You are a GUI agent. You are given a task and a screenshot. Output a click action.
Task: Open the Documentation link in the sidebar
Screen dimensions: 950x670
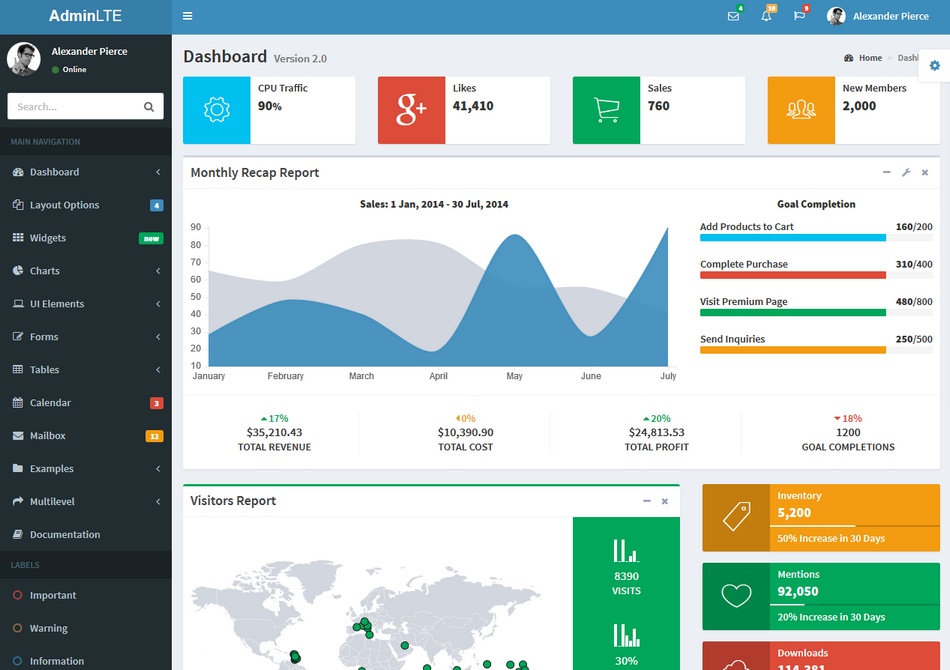(65, 534)
